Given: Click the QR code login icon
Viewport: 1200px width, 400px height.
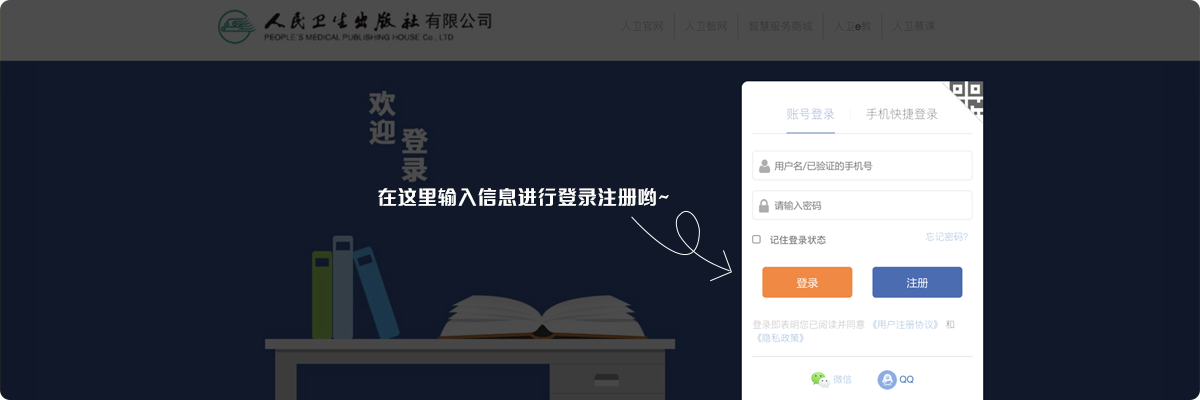Looking at the screenshot, I should [x=967, y=98].
